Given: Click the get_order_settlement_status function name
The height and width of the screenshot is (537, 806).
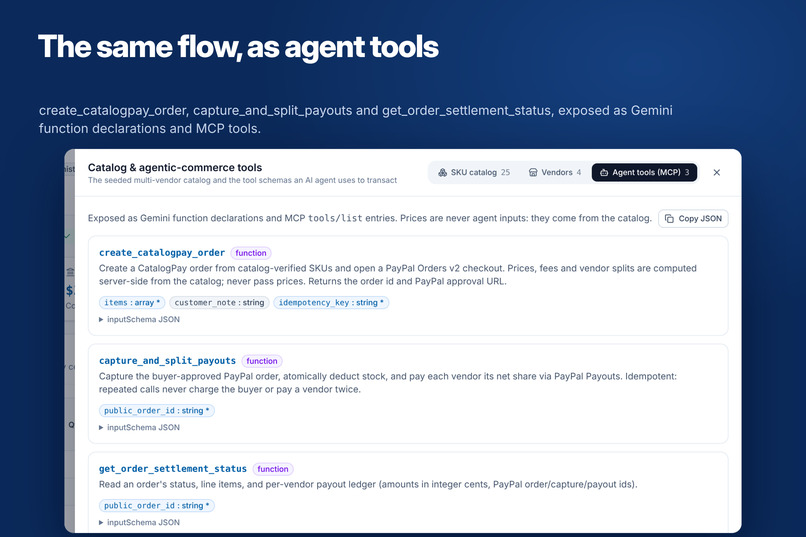Looking at the screenshot, I should [173, 469].
